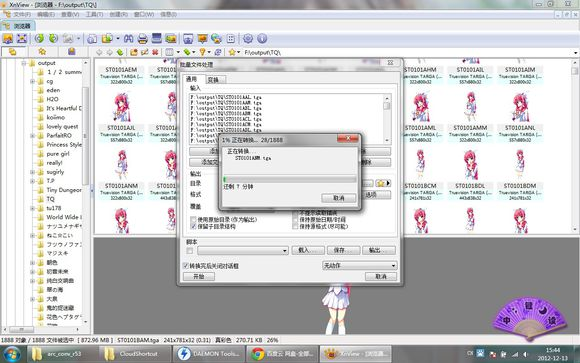This screenshot has height=363, width=580.
Task: Click the new folder icon
Action: pos(134,52)
